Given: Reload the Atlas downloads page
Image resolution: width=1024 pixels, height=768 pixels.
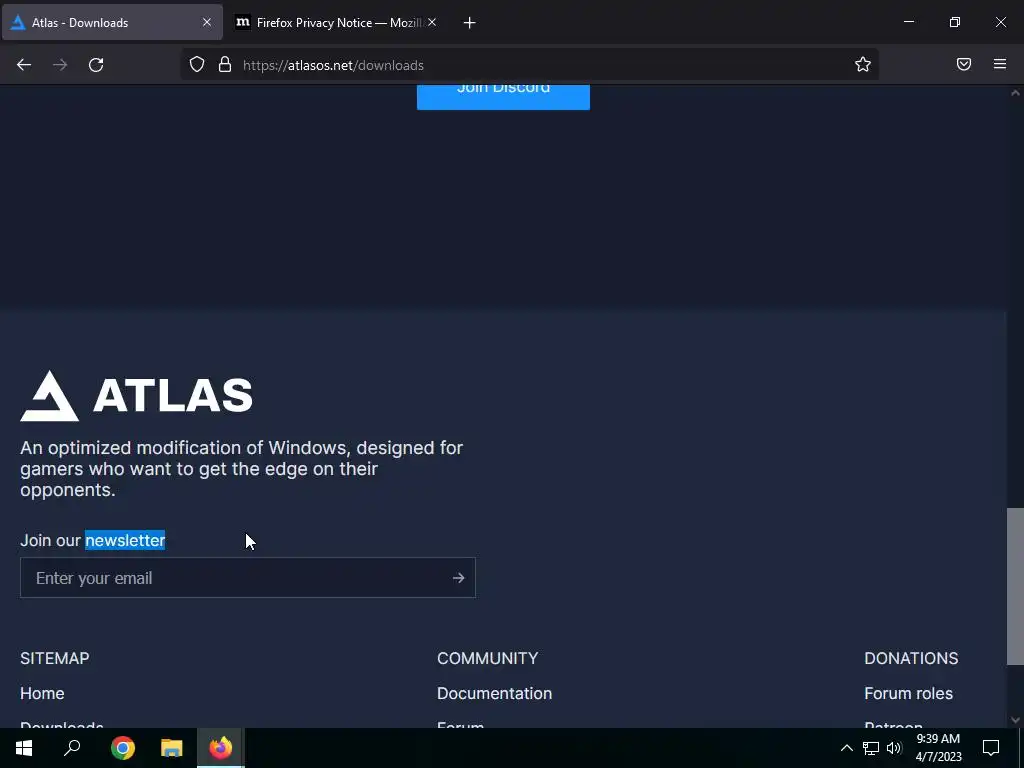Looking at the screenshot, I should 96,65.
